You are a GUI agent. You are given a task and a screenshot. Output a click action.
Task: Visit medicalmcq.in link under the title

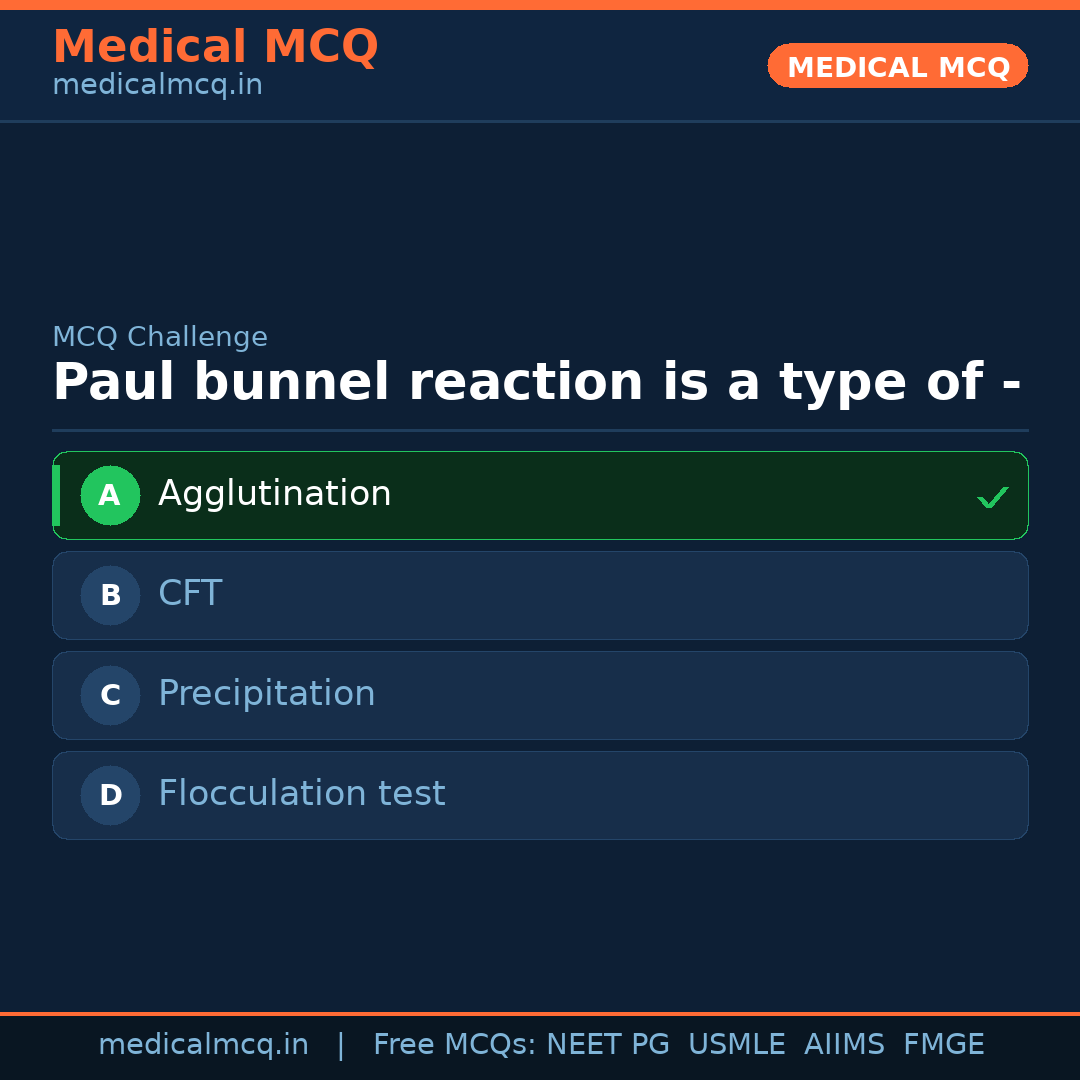(157, 86)
